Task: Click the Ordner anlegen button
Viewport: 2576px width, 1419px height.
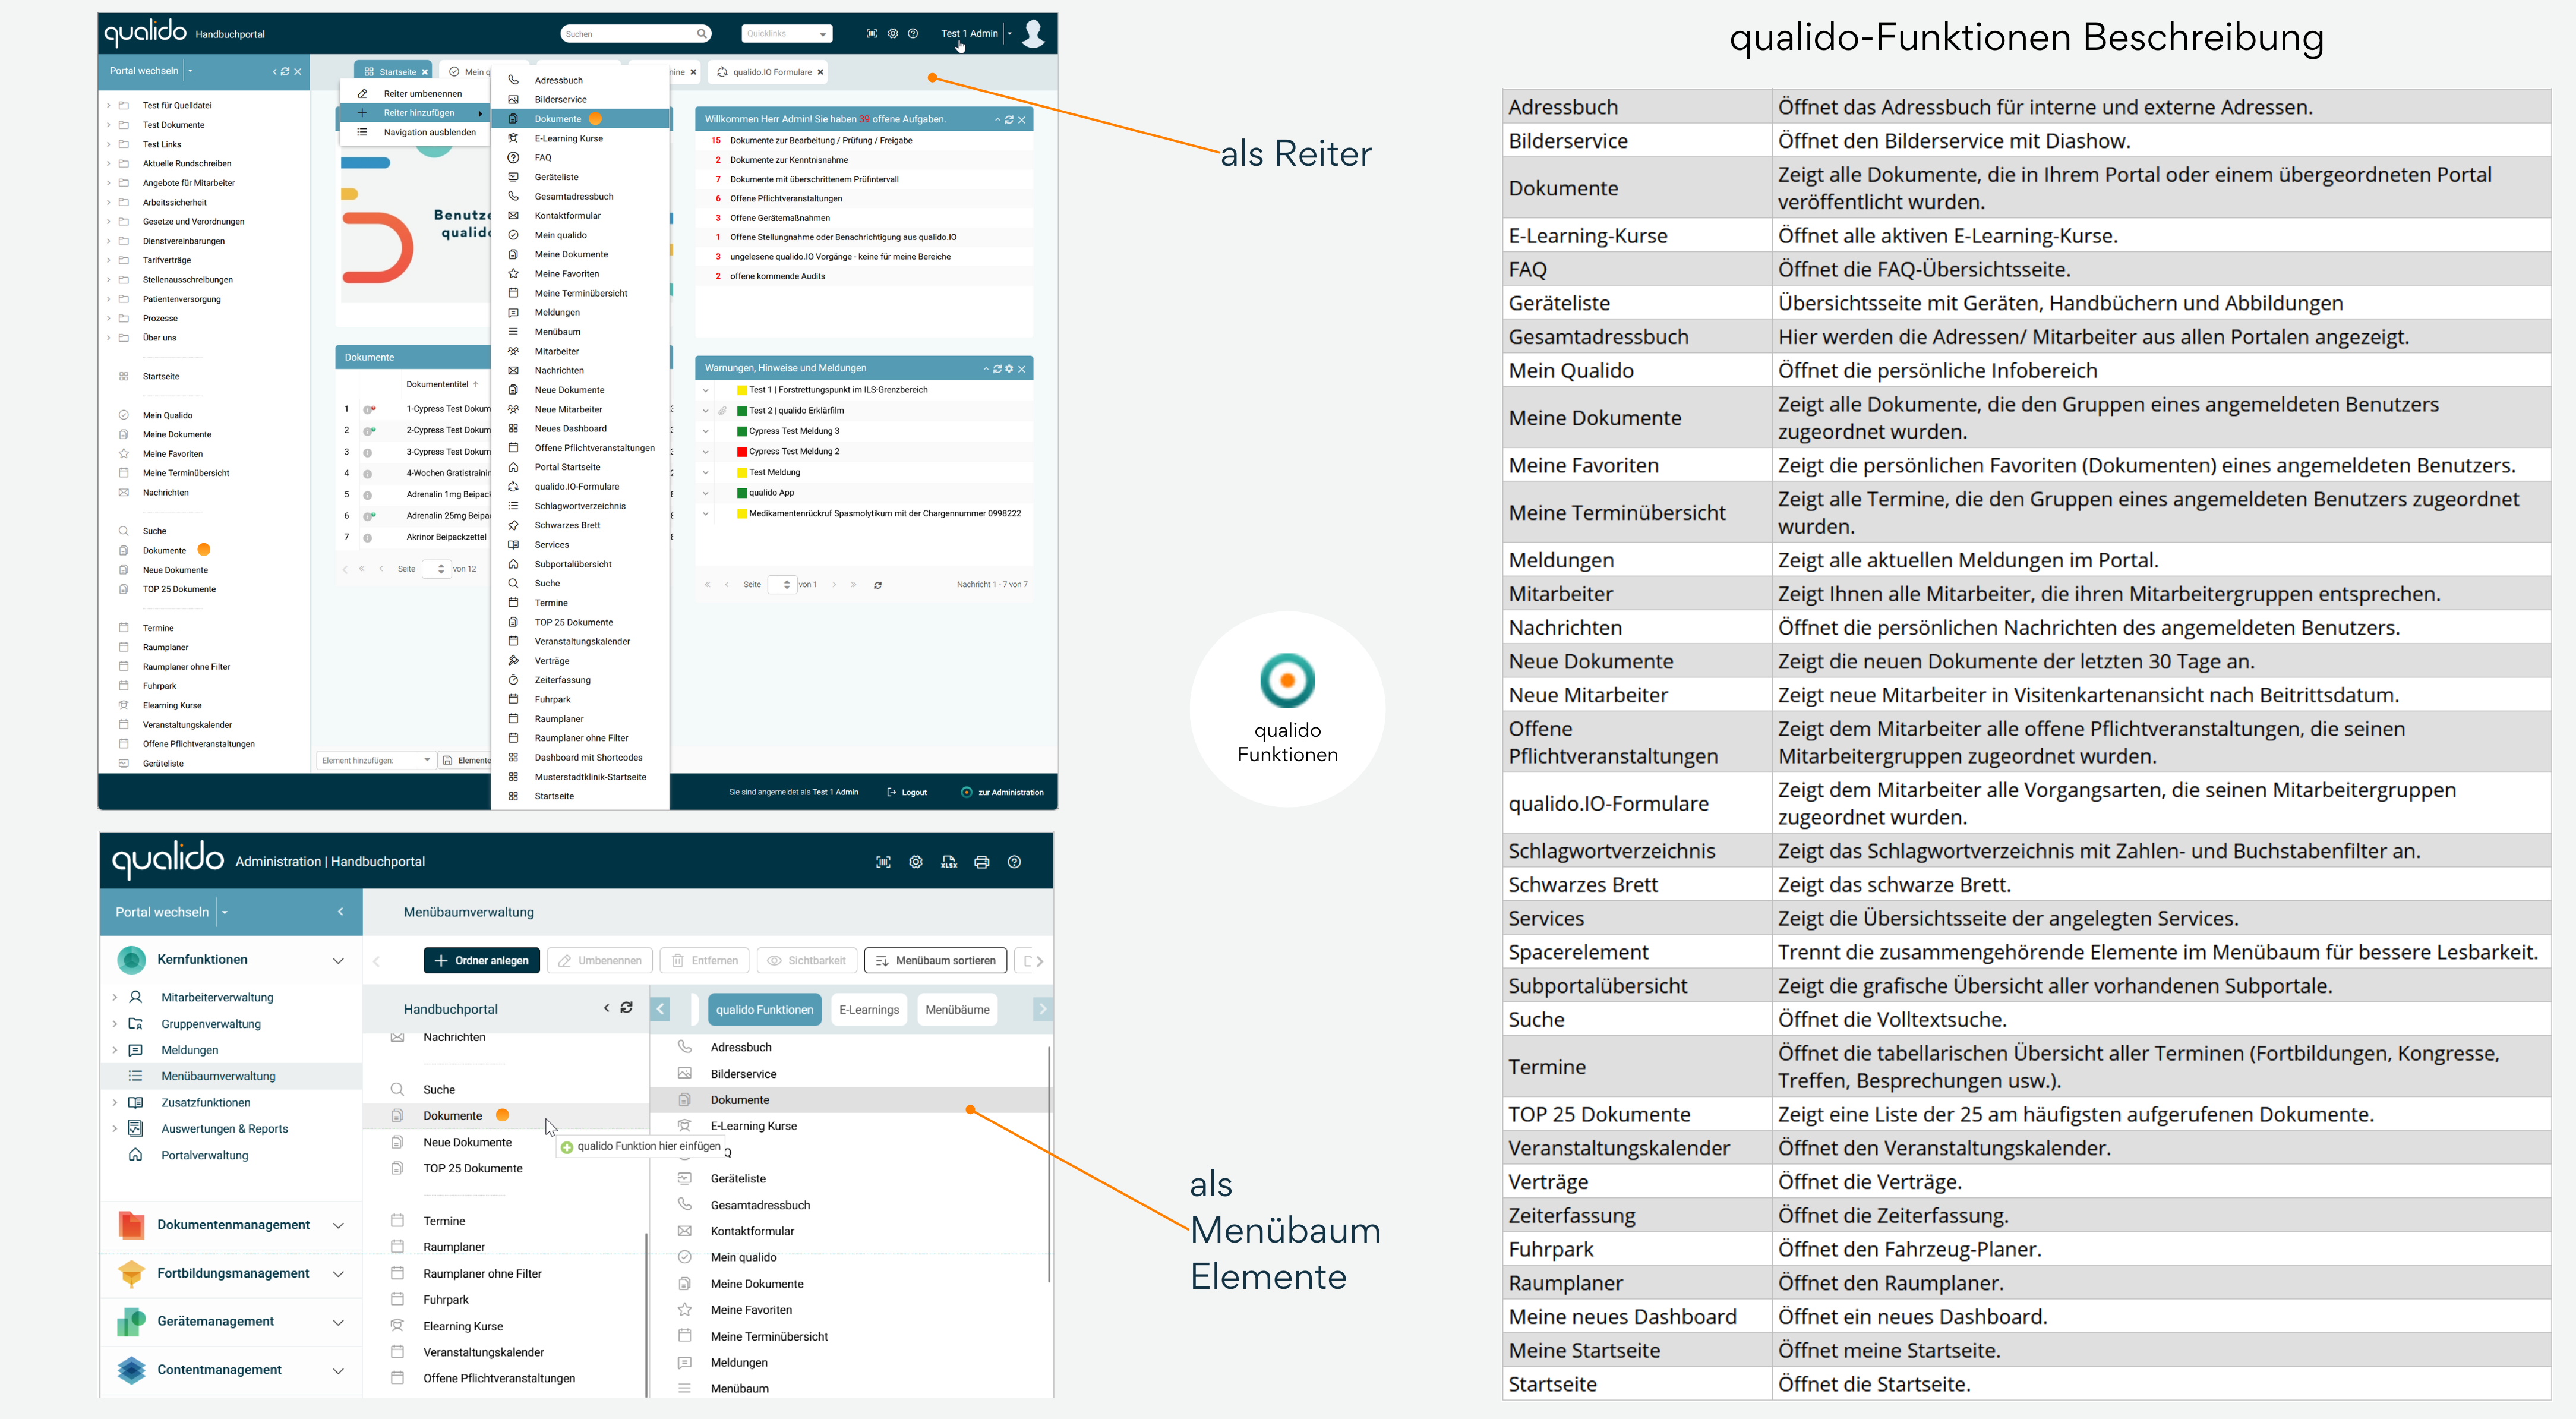Action: tap(482, 961)
